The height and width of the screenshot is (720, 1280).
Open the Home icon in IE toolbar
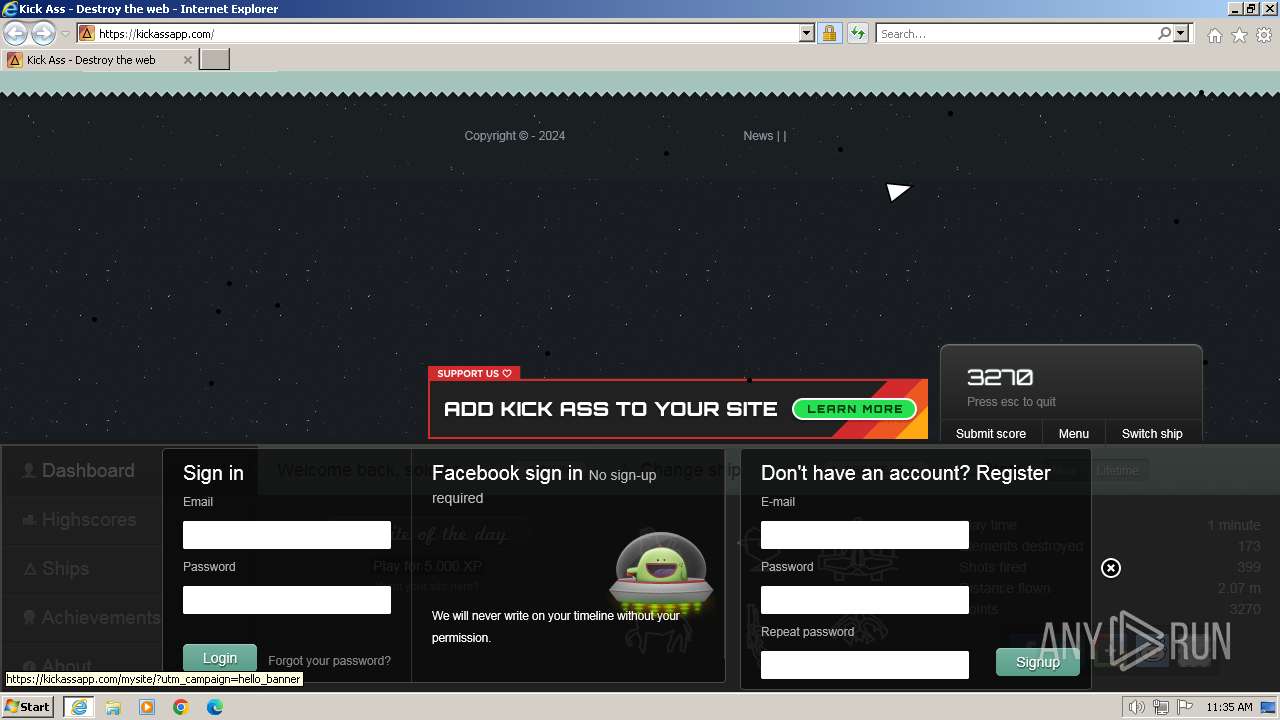(x=1214, y=35)
